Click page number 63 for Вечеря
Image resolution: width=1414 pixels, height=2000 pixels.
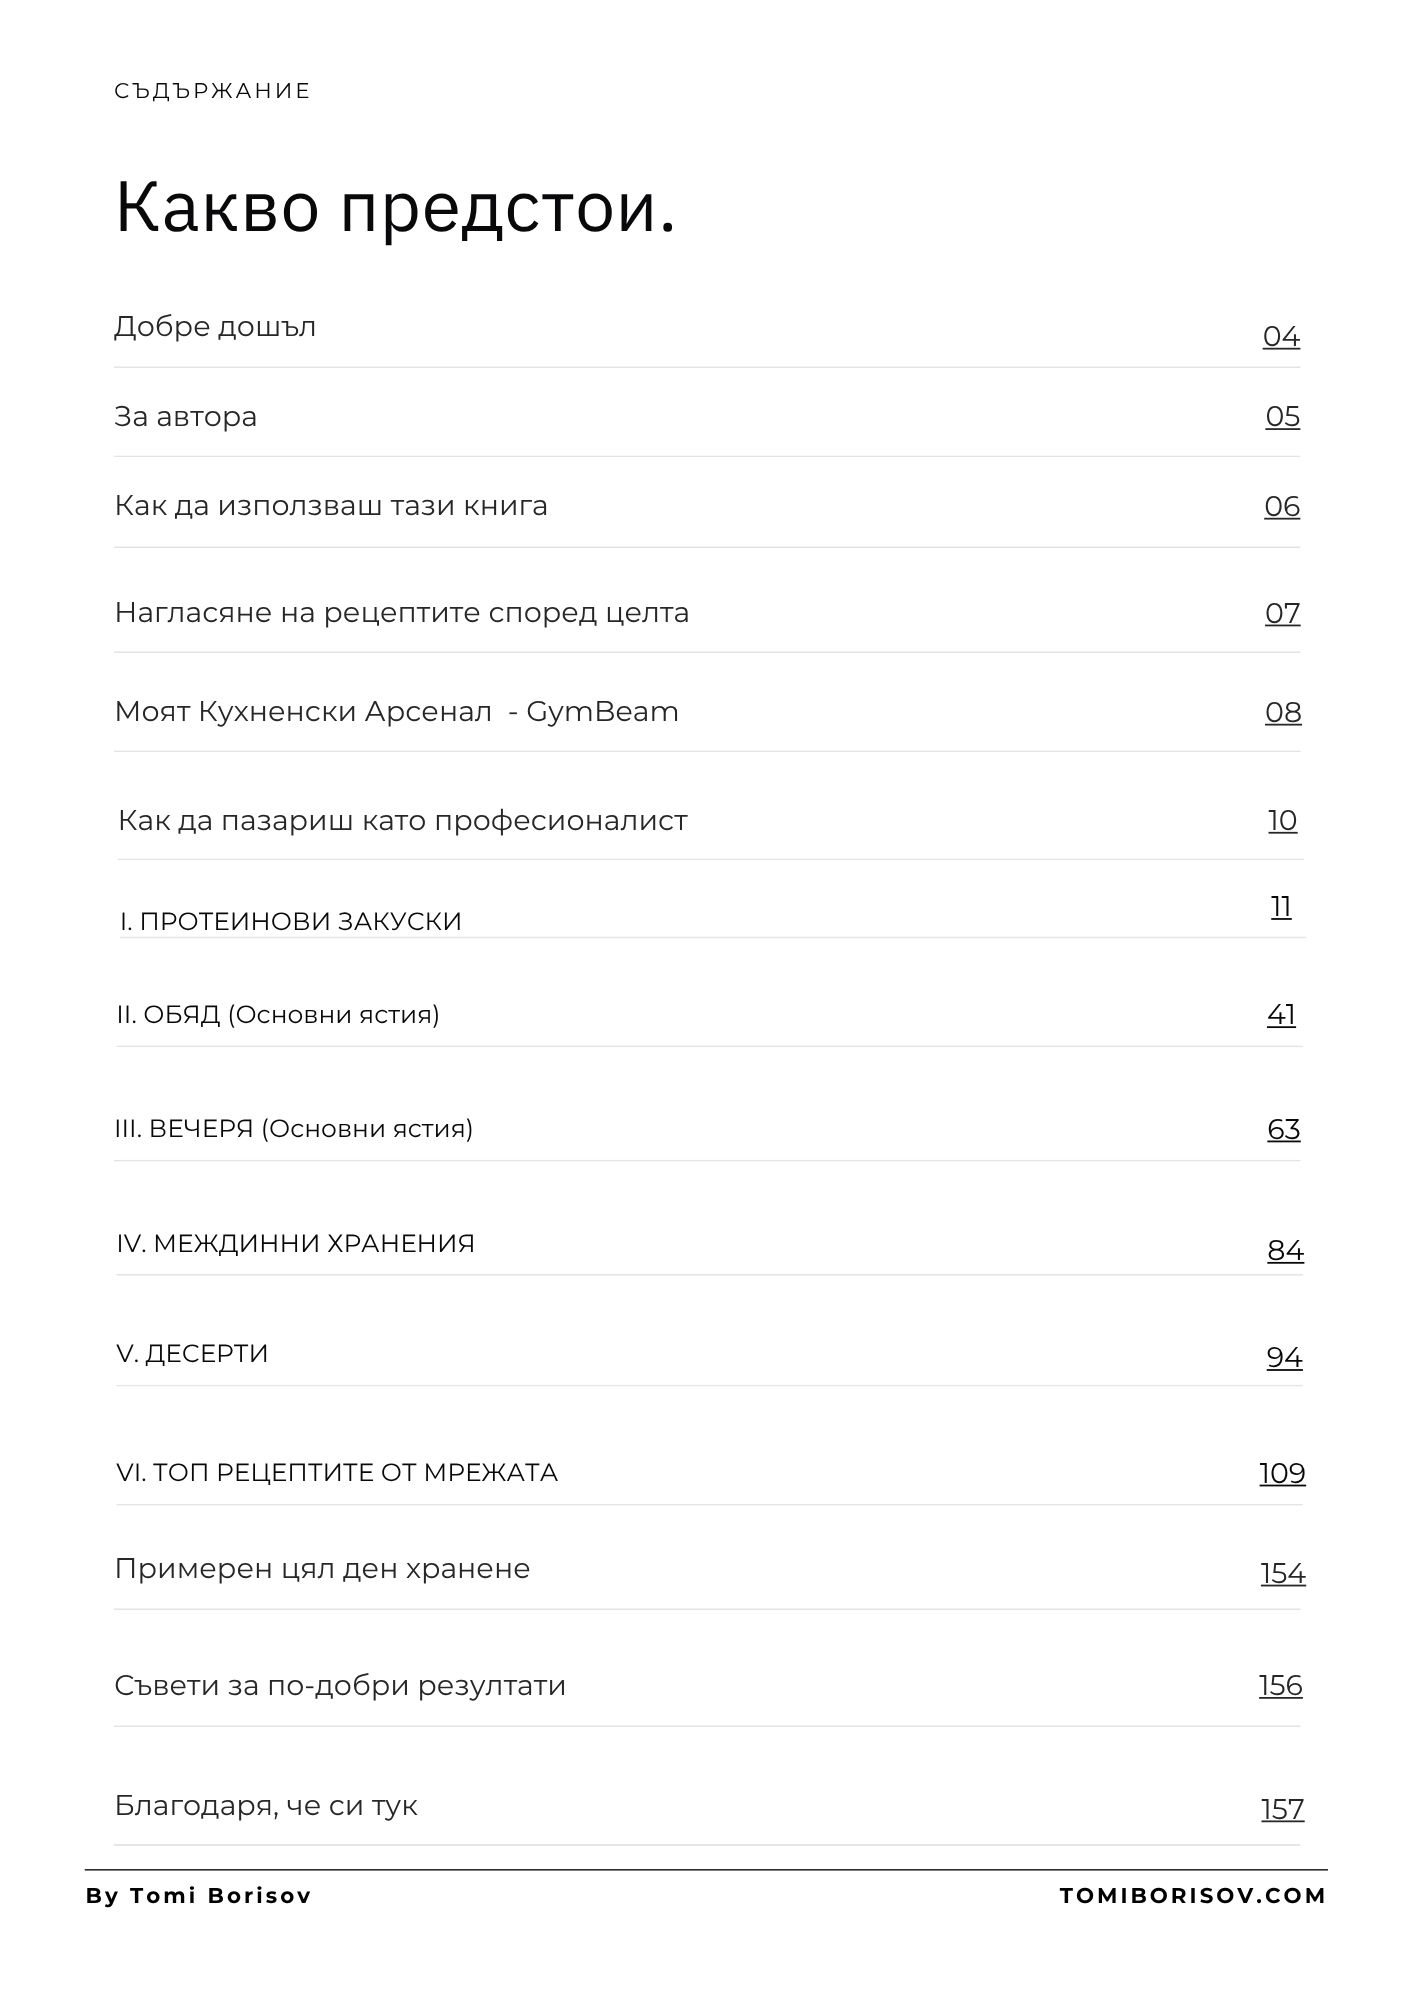coord(1284,1130)
